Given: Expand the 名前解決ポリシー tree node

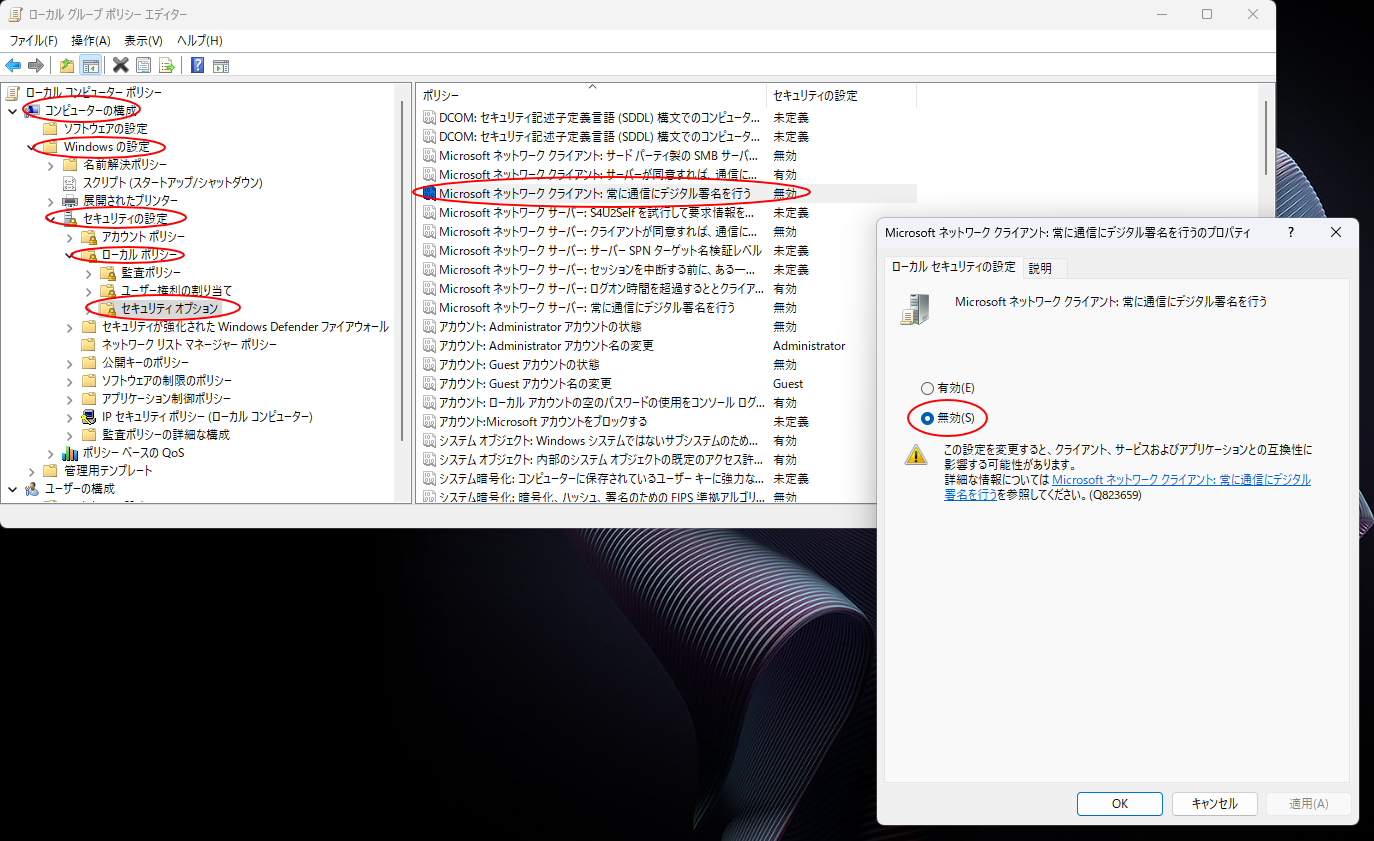Looking at the screenshot, I should point(50,164).
